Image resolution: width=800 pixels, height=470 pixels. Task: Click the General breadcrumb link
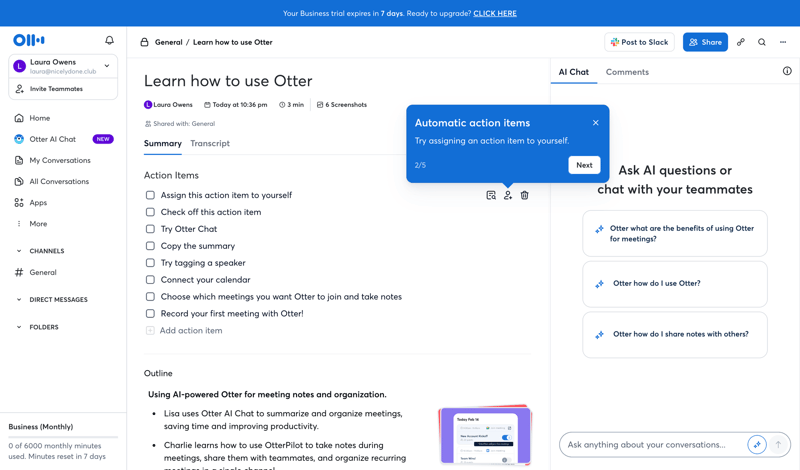[168, 42]
